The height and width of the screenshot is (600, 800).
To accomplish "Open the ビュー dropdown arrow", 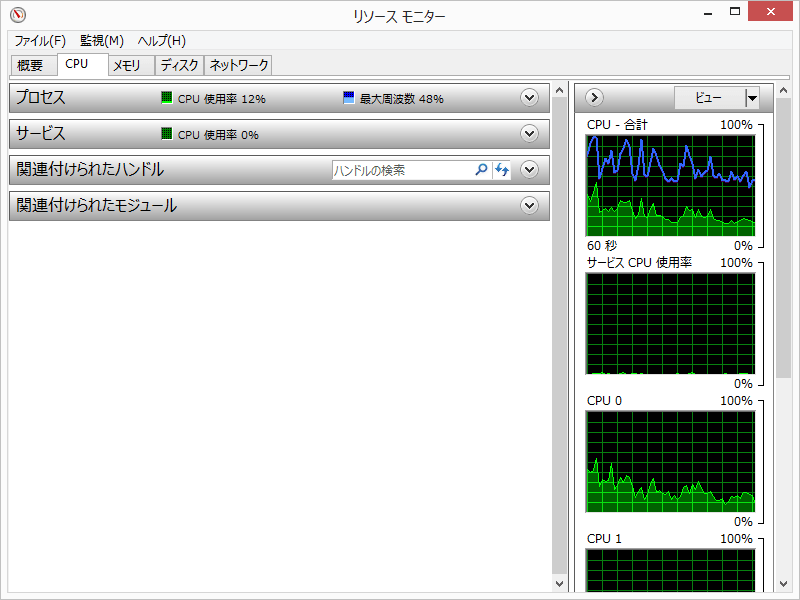I will click(x=752, y=97).
